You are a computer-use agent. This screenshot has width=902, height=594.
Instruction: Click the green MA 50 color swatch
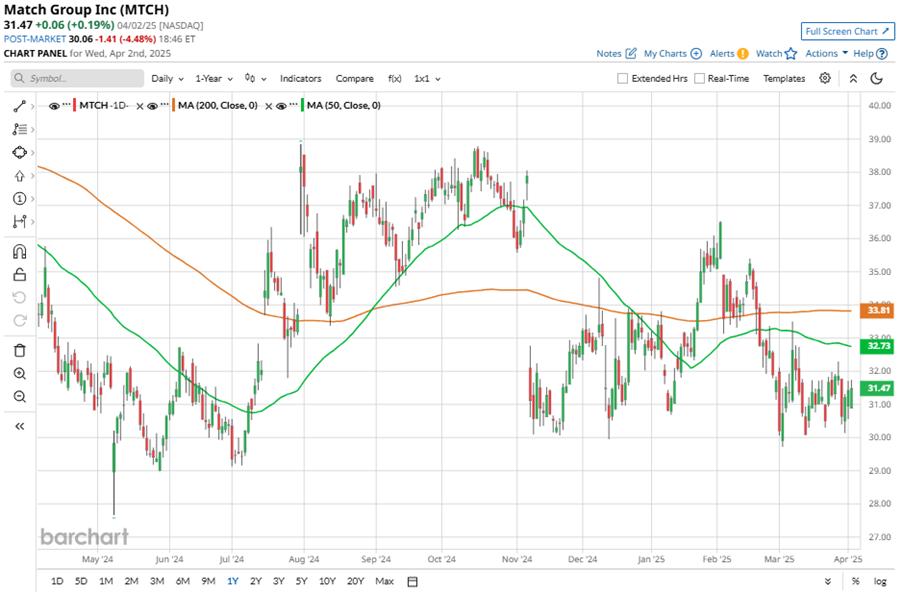[x=300, y=105]
